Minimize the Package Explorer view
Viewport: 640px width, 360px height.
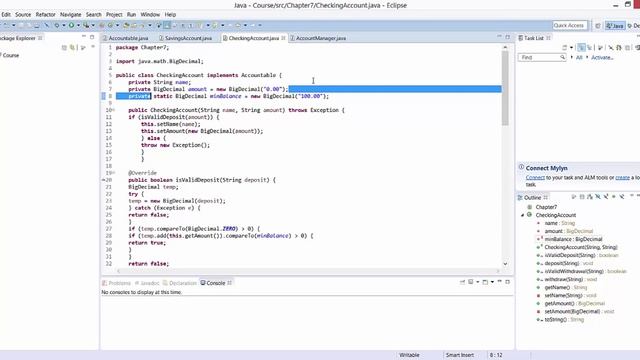84,37
